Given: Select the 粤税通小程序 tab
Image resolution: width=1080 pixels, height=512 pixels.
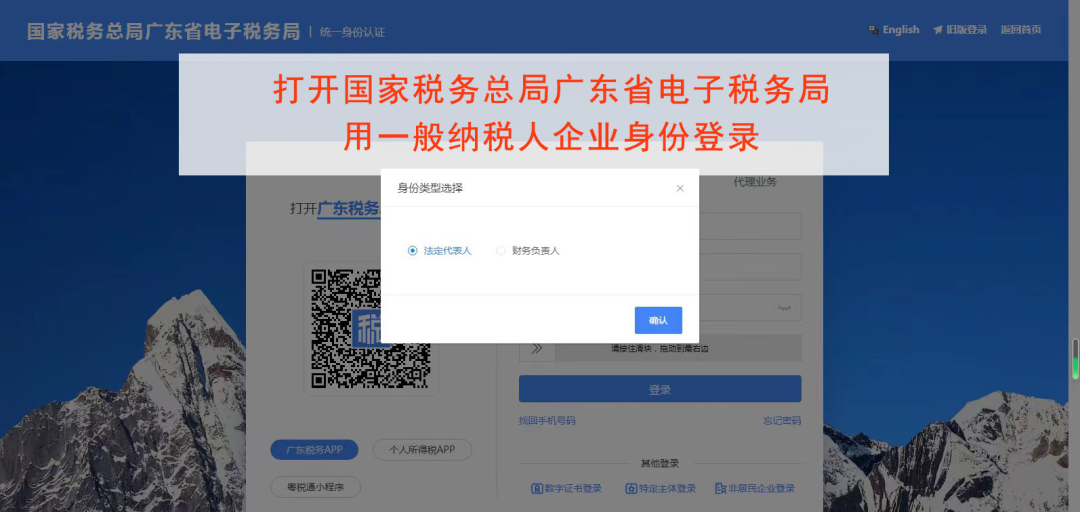Looking at the screenshot, I should click(315, 487).
